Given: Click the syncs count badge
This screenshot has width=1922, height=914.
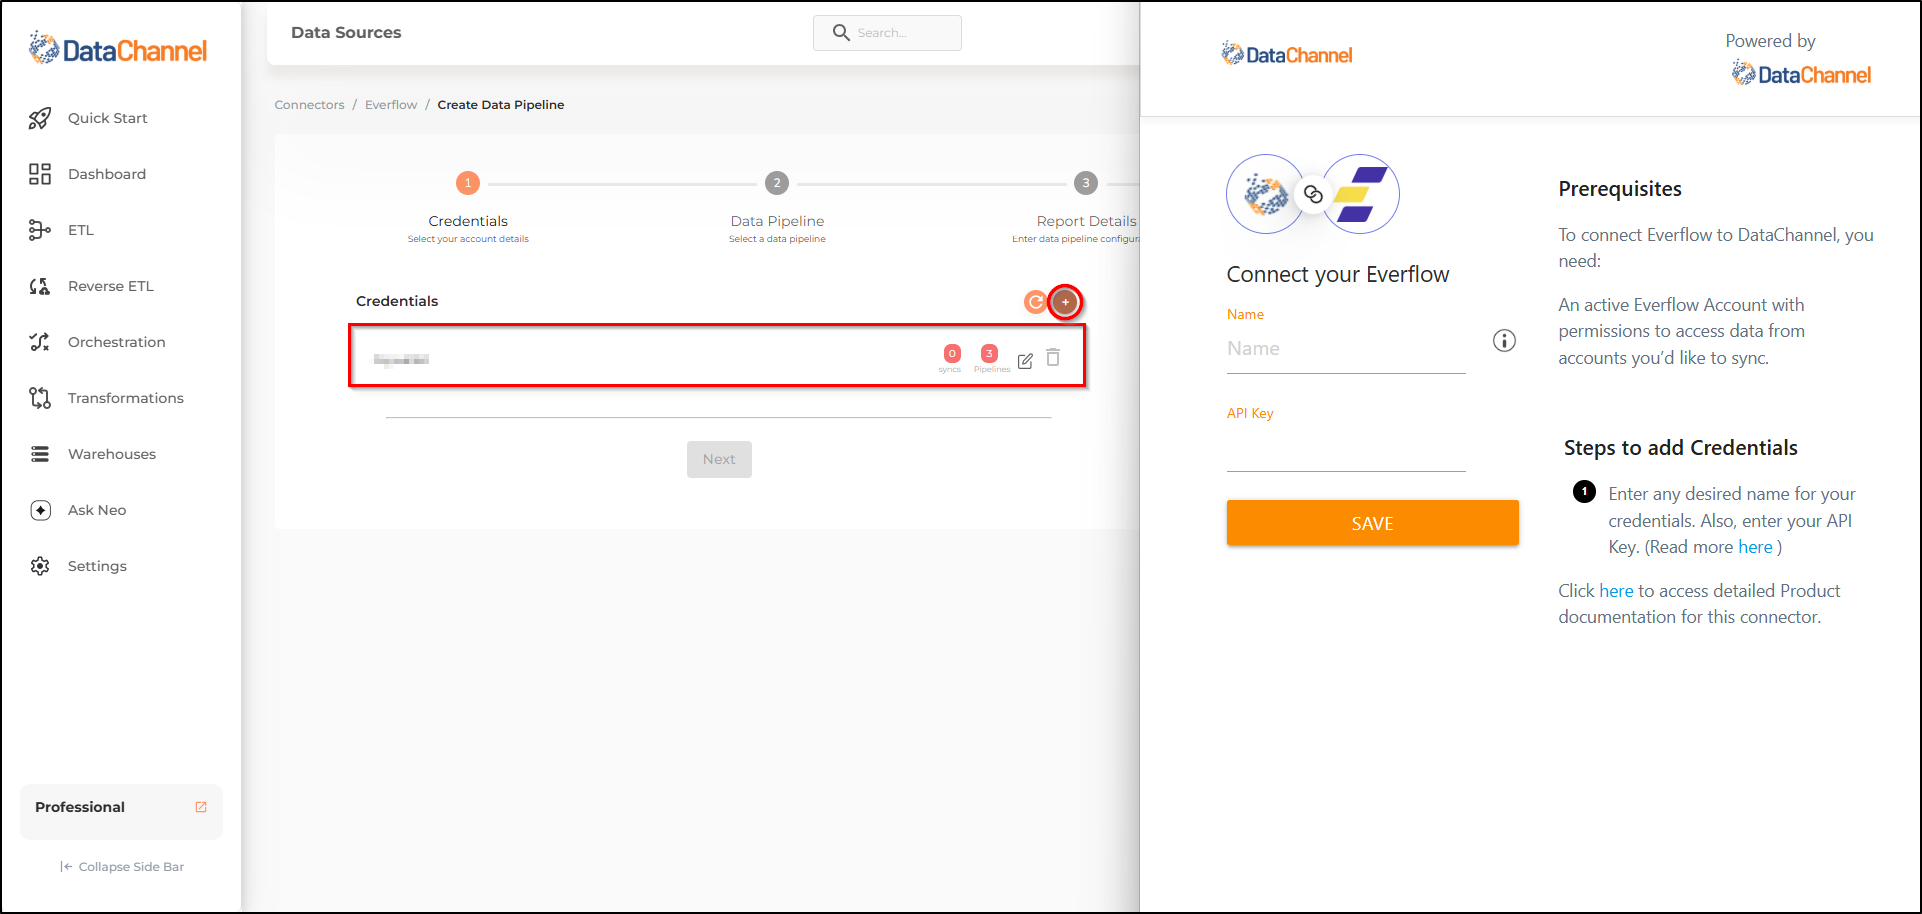Looking at the screenshot, I should tap(952, 353).
